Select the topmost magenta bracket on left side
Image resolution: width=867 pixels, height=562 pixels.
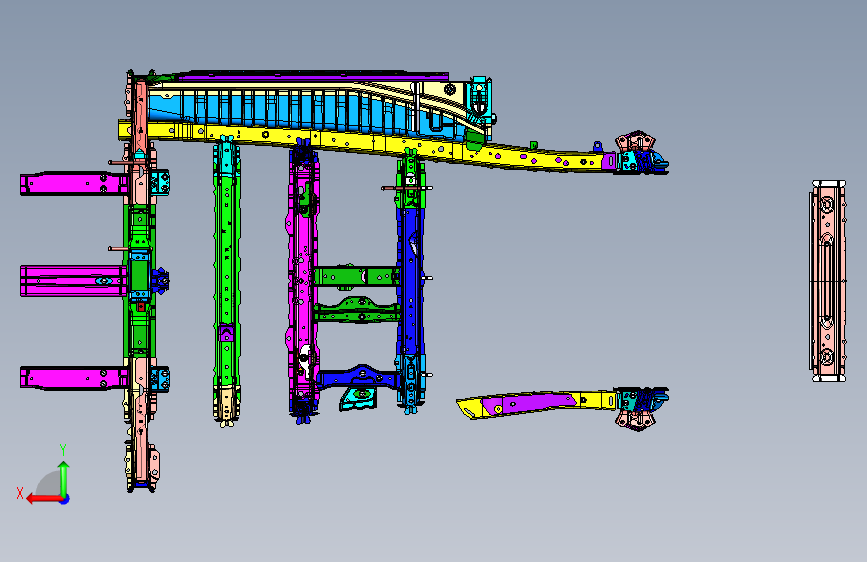point(74,184)
